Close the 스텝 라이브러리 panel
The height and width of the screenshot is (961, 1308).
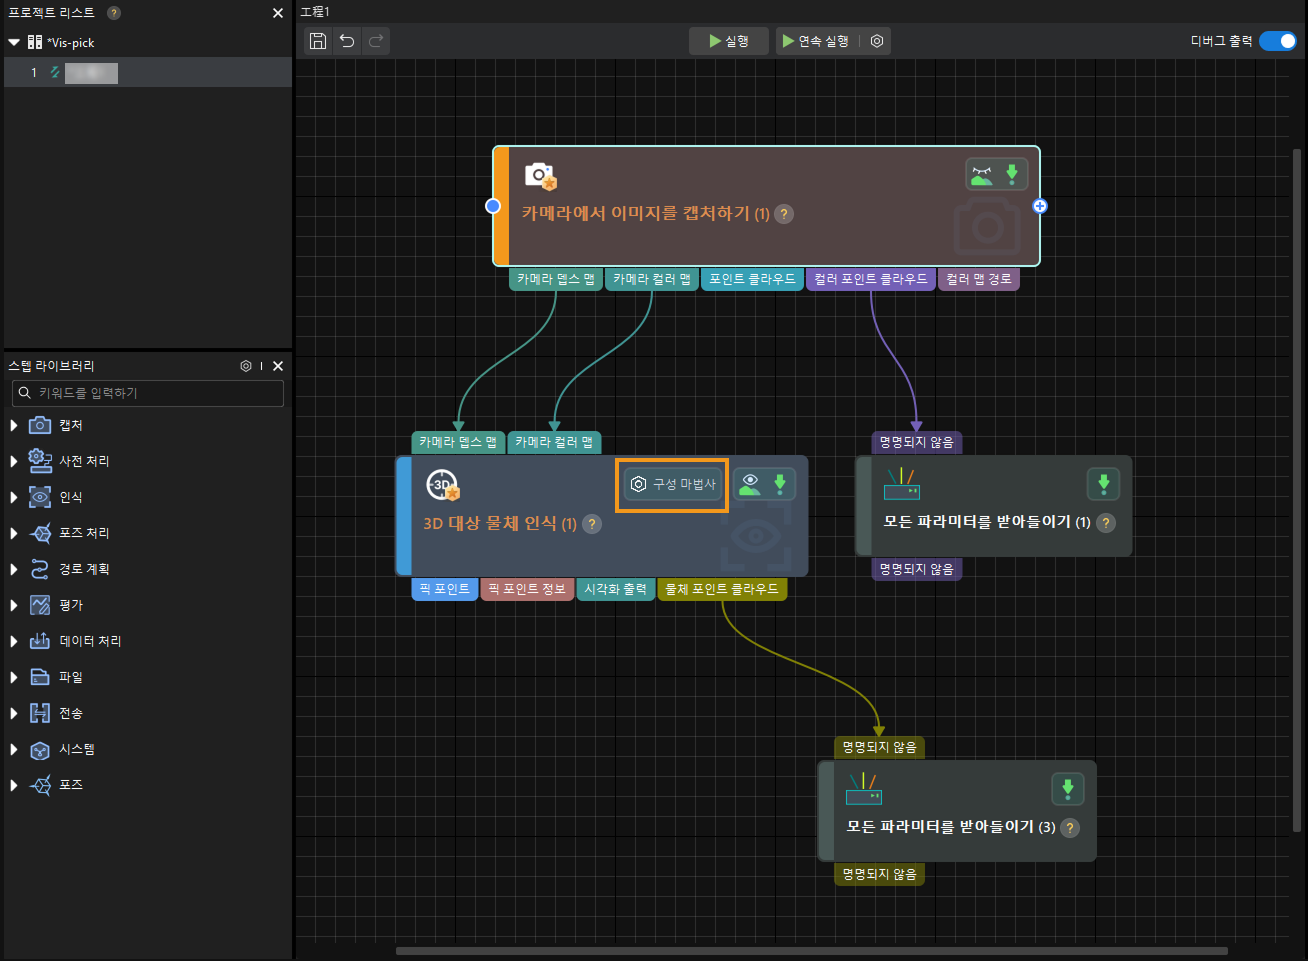pos(278,366)
